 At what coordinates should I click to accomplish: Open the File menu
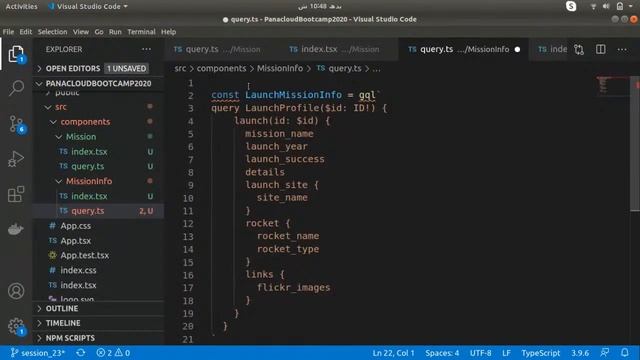(x=8, y=32)
